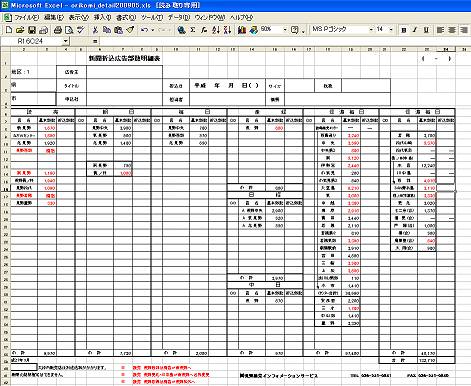Open the データ (Data) menu
Screen dimensions: 471x386
tap(178, 17)
